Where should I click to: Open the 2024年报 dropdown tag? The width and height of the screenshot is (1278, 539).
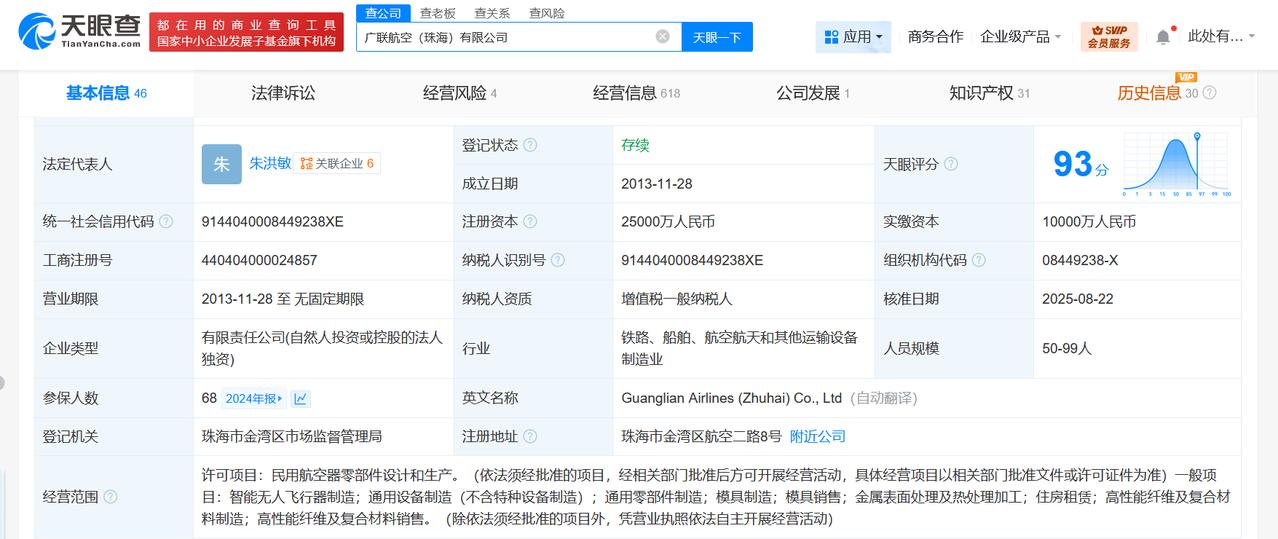click(254, 398)
